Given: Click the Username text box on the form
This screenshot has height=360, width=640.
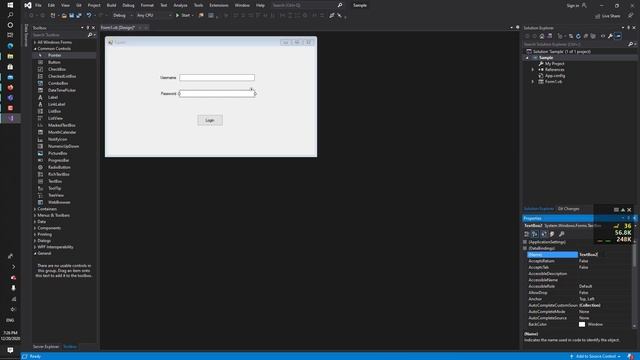Looking at the screenshot, I should point(217,78).
